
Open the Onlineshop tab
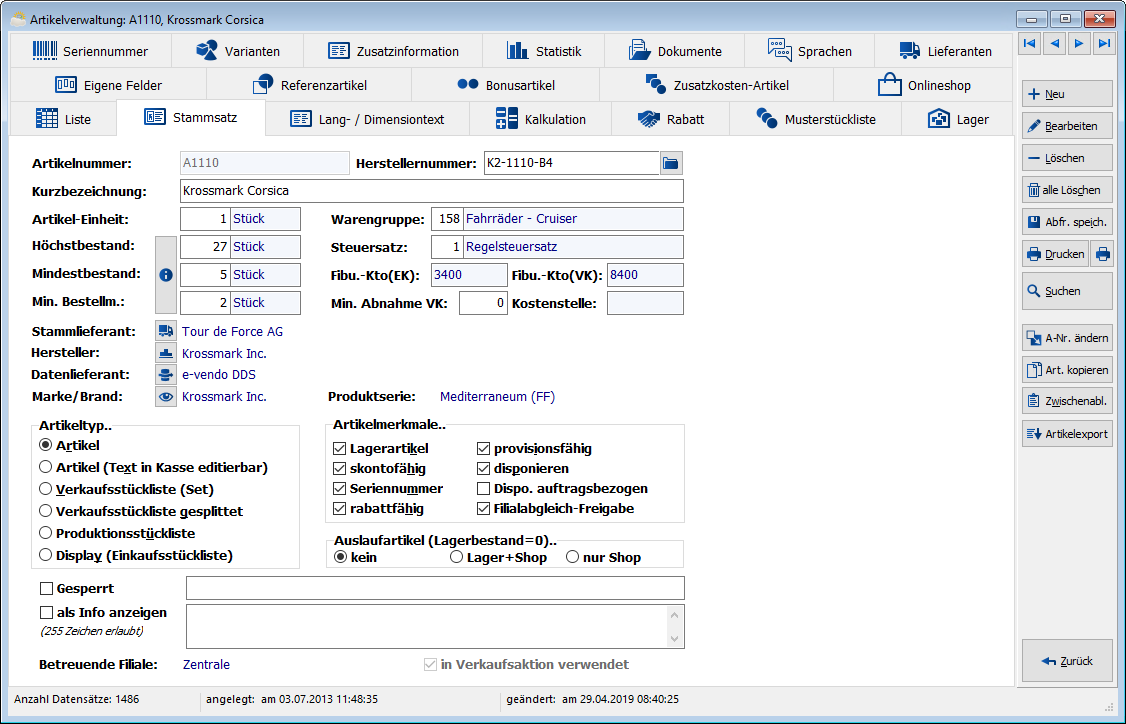click(x=923, y=85)
